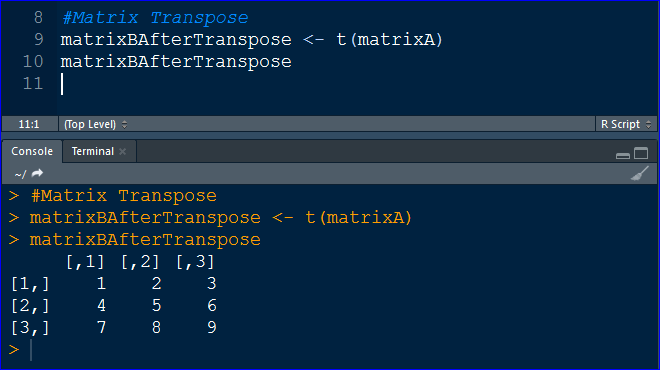Switch to the Terminal tab
Screen dimensions: 660x370
click(x=93, y=151)
